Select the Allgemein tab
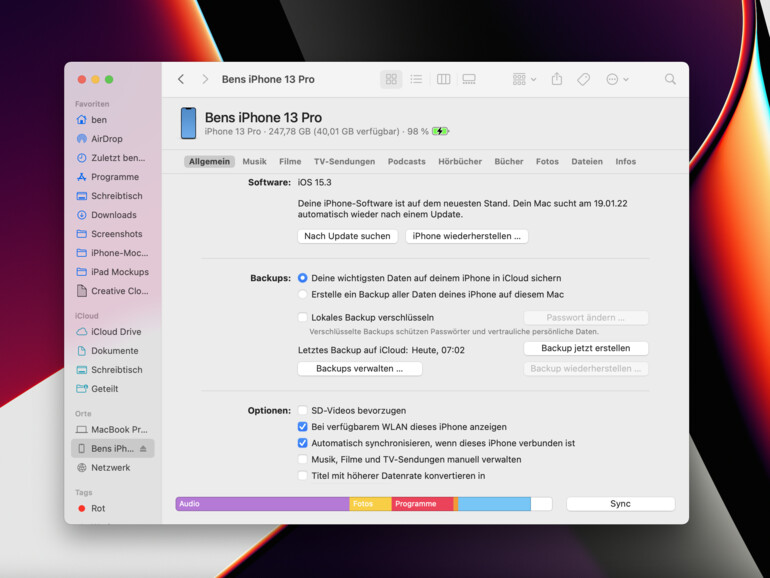The height and width of the screenshot is (578, 770). coord(209,162)
